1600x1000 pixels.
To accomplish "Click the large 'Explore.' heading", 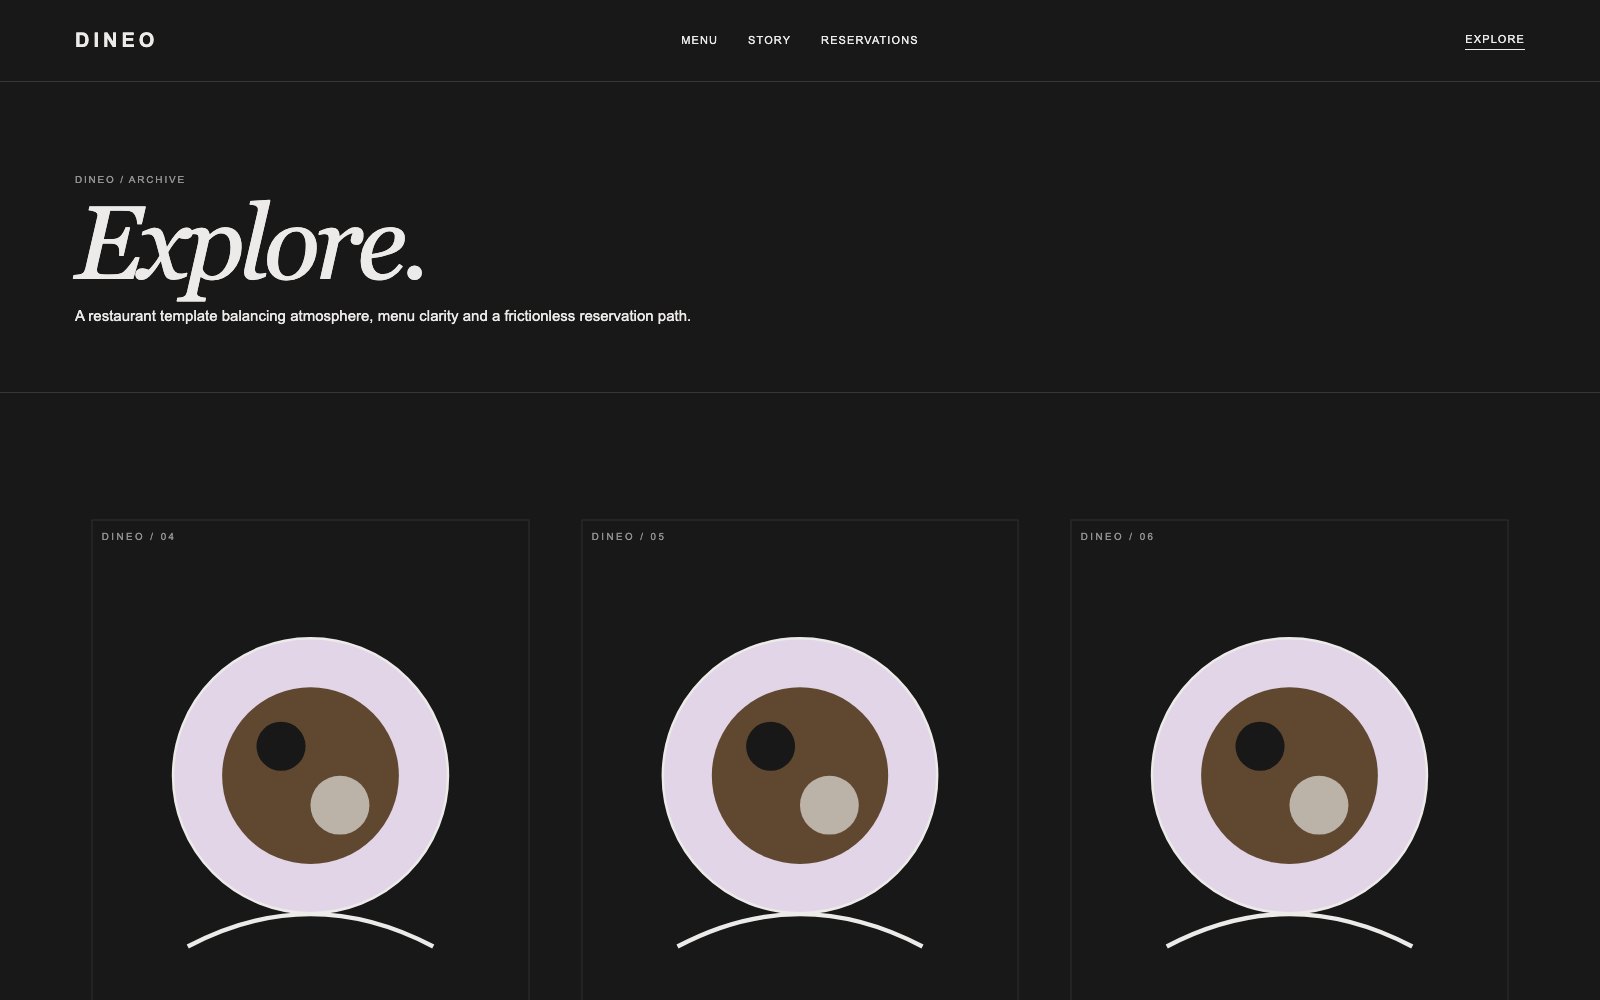I will click(x=250, y=248).
